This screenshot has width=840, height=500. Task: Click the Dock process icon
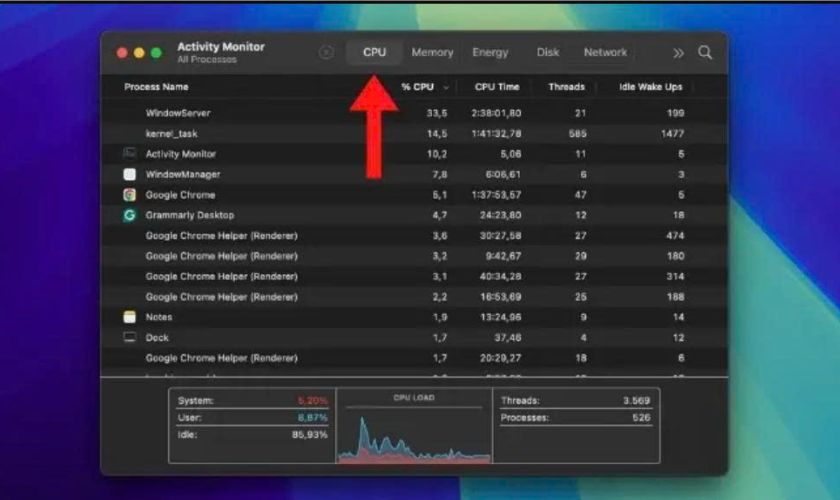[x=129, y=337]
